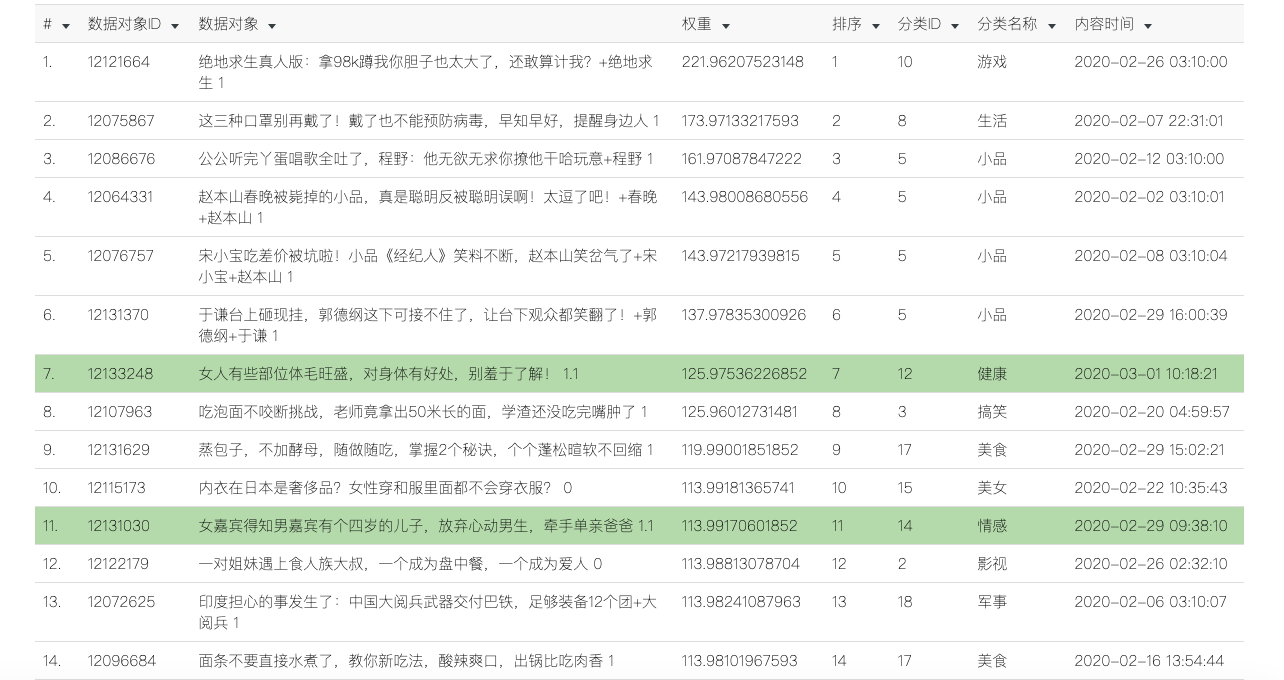Click the 军事 category cell

click(x=991, y=602)
